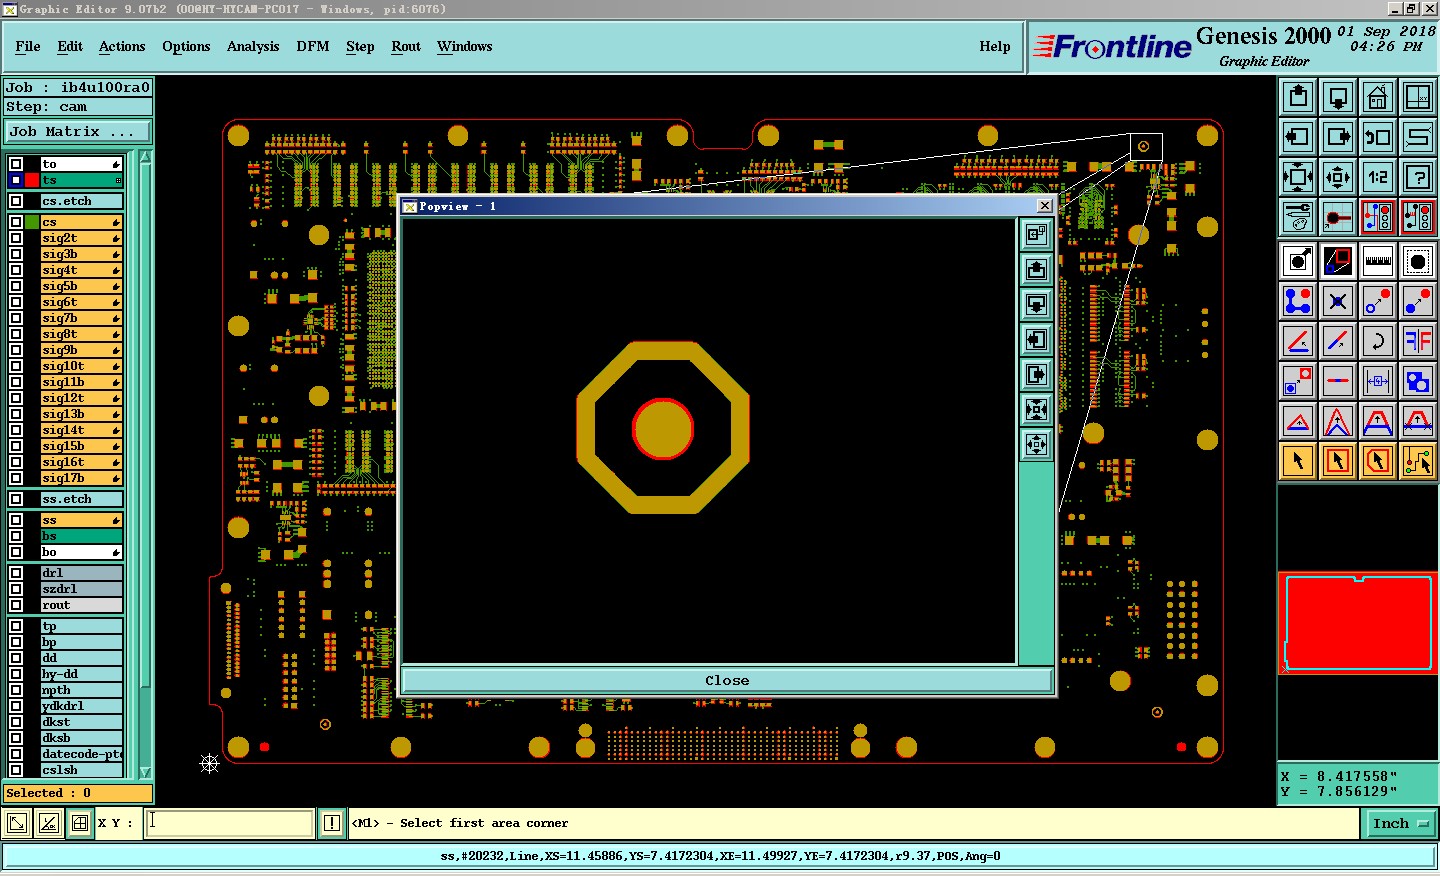Click the blue connected-dots feature icon
The image size is (1440, 876).
1298,301
